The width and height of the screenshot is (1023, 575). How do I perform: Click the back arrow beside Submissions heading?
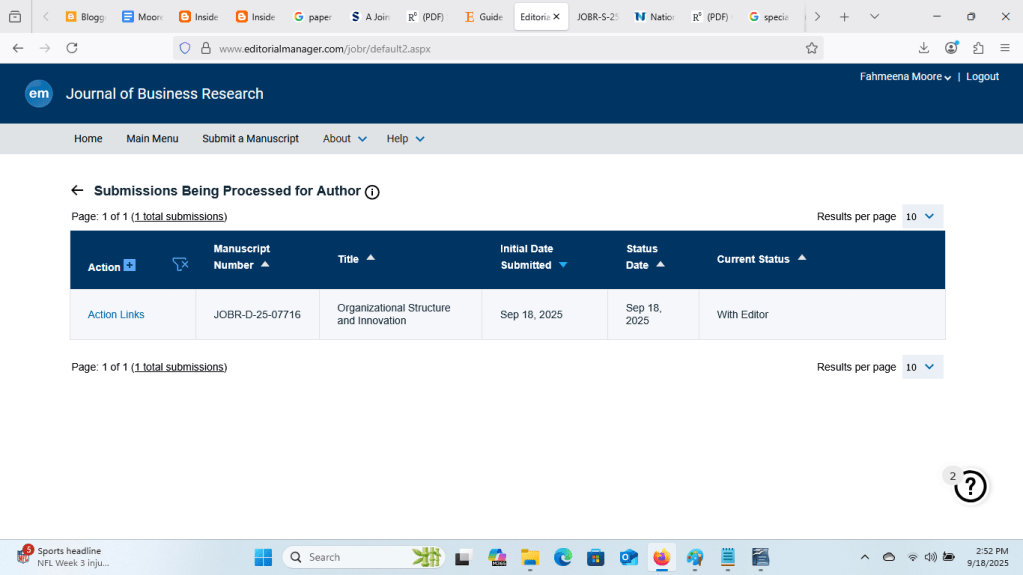(77, 191)
